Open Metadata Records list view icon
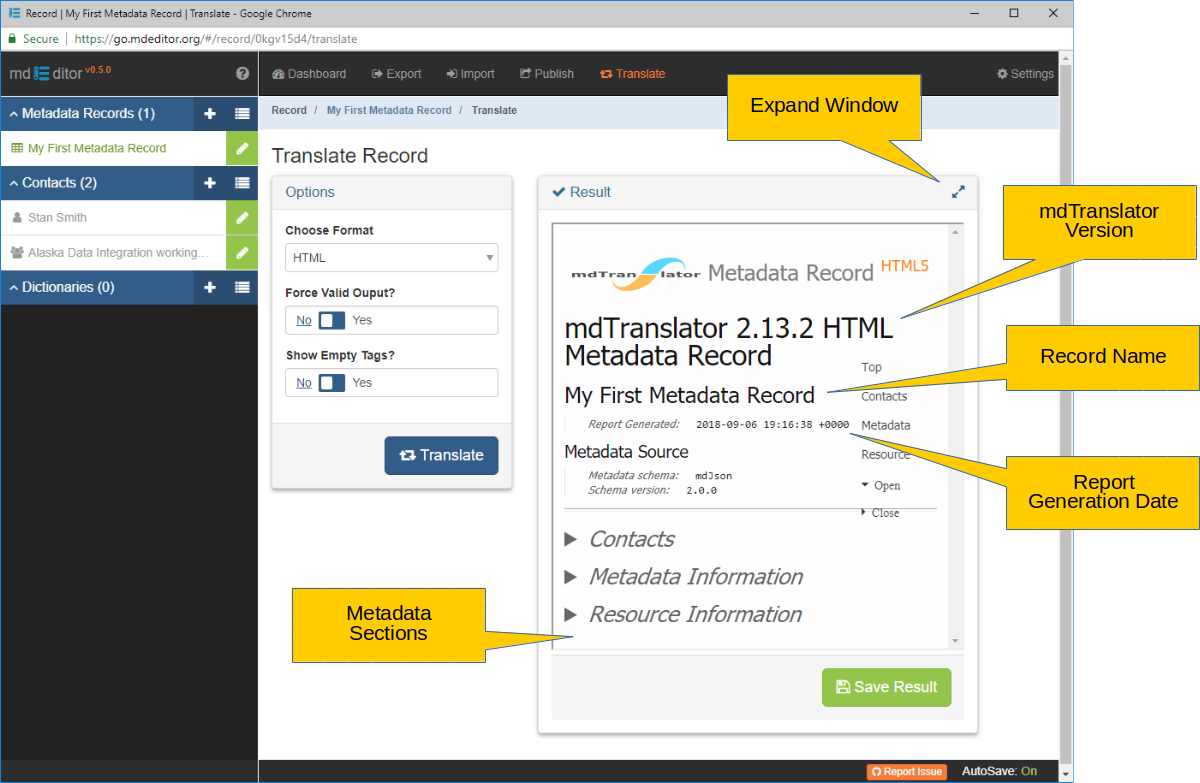The width and height of the screenshot is (1200, 783). (x=242, y=114)
